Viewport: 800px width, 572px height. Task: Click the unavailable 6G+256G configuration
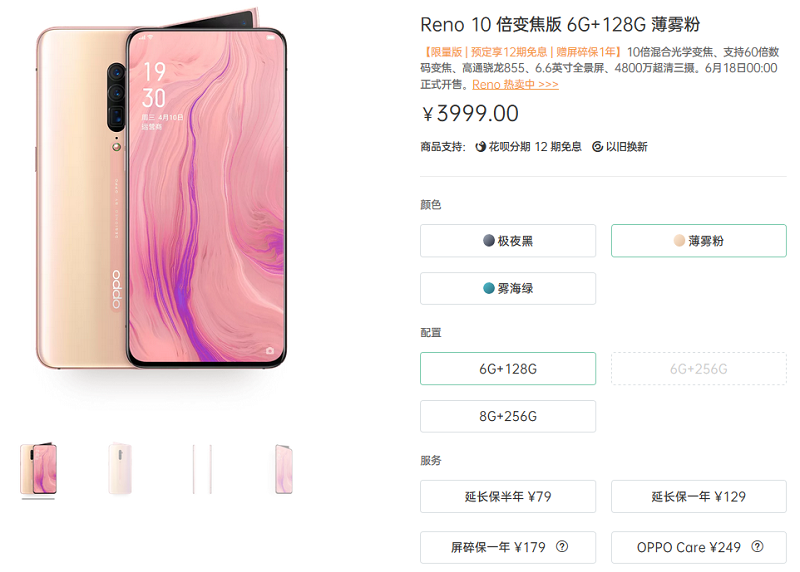coord(698,368)
